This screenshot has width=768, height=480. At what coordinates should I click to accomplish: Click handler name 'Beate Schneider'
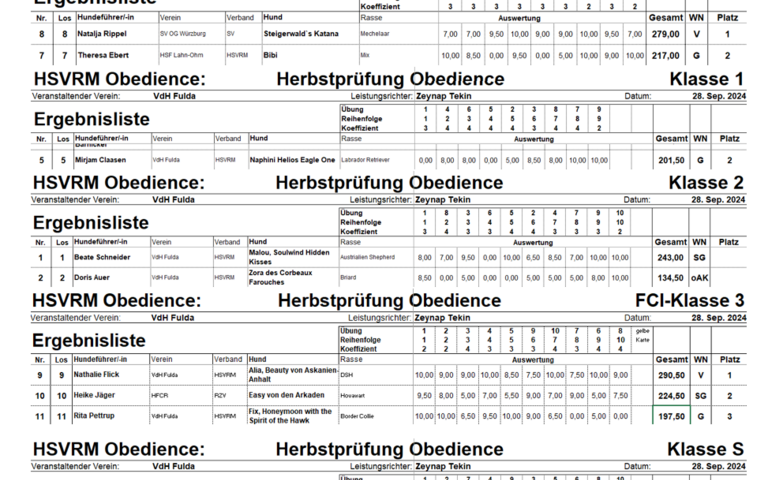click(102, 257)
